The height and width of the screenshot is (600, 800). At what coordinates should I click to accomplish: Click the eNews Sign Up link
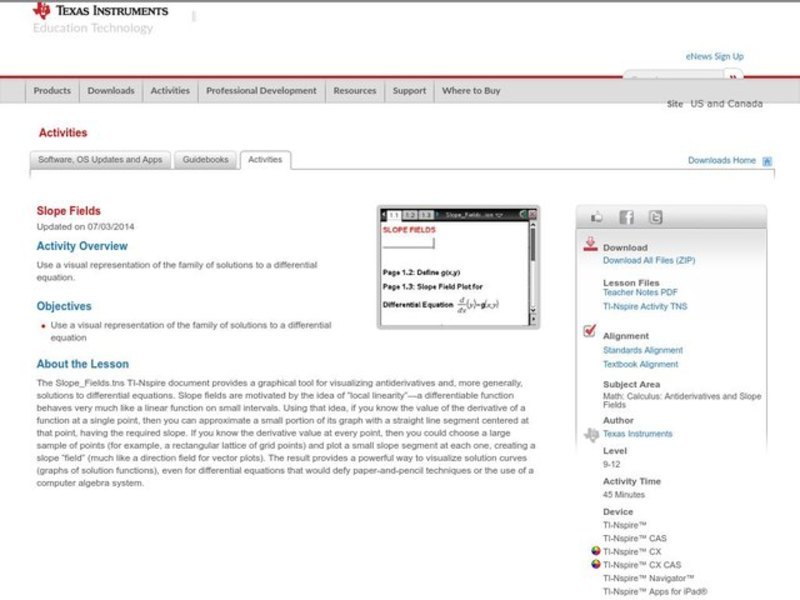coord(714,57)
